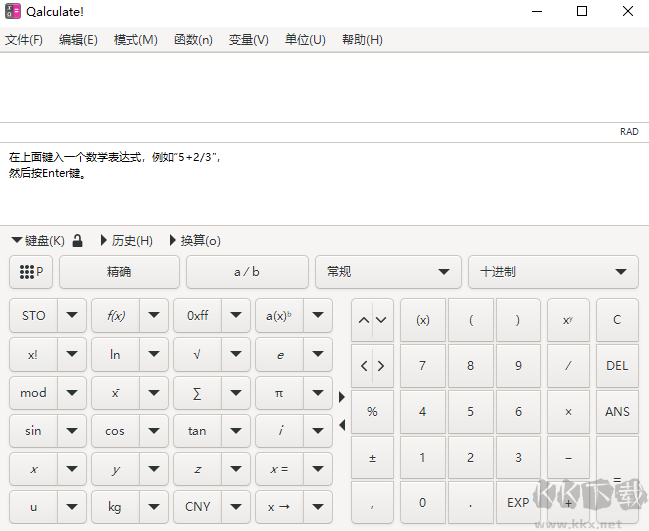Click the smart parentheses (x) button
This screenshot has height=531, width=649.
(423, 320)
